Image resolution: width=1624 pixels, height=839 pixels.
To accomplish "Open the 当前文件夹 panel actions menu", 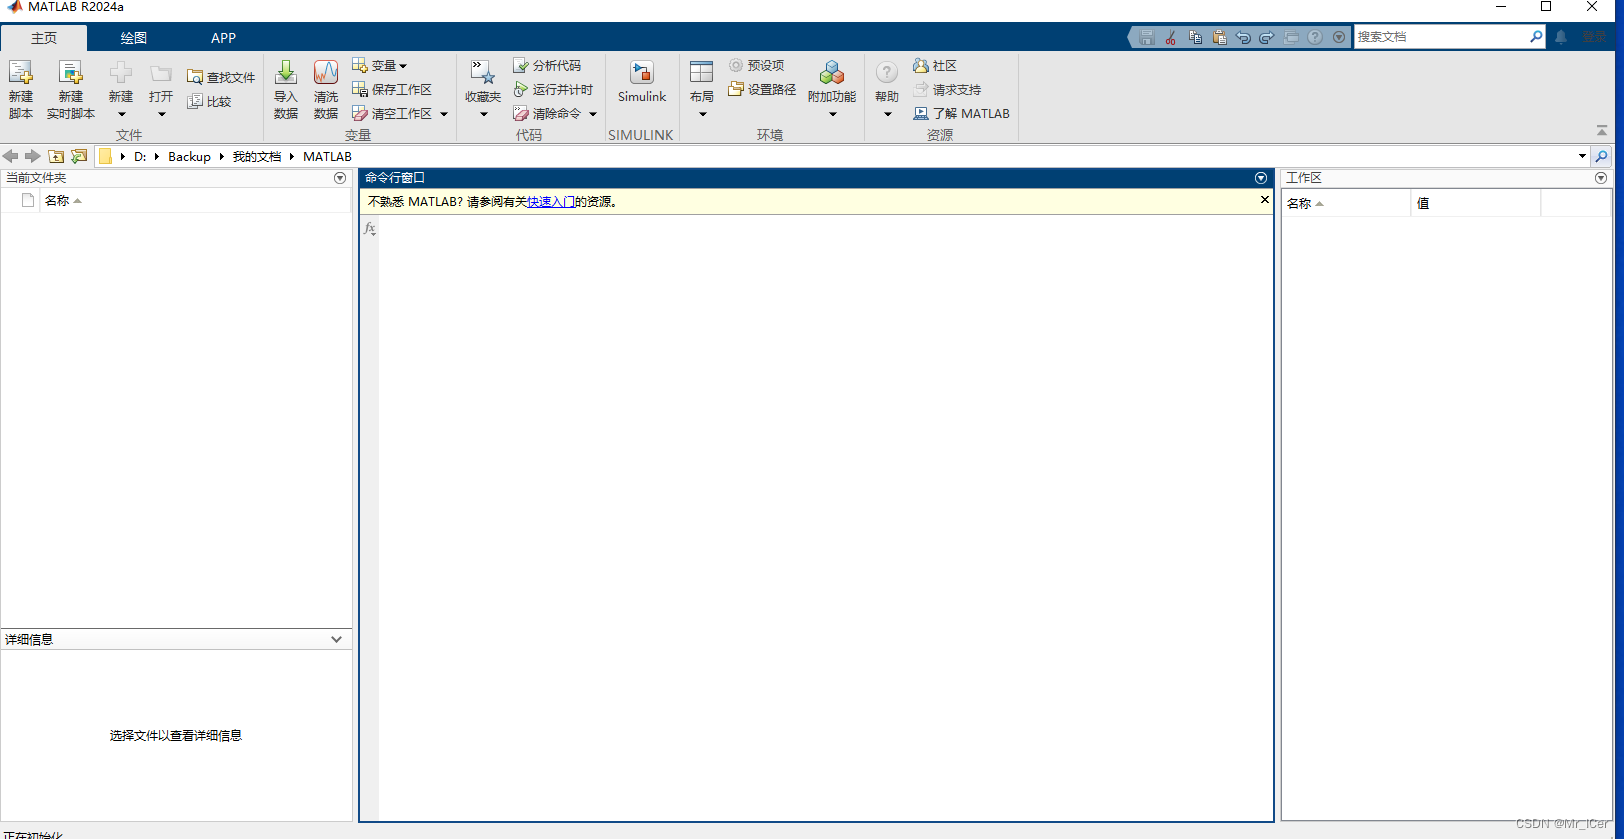I will coord(340,178).
